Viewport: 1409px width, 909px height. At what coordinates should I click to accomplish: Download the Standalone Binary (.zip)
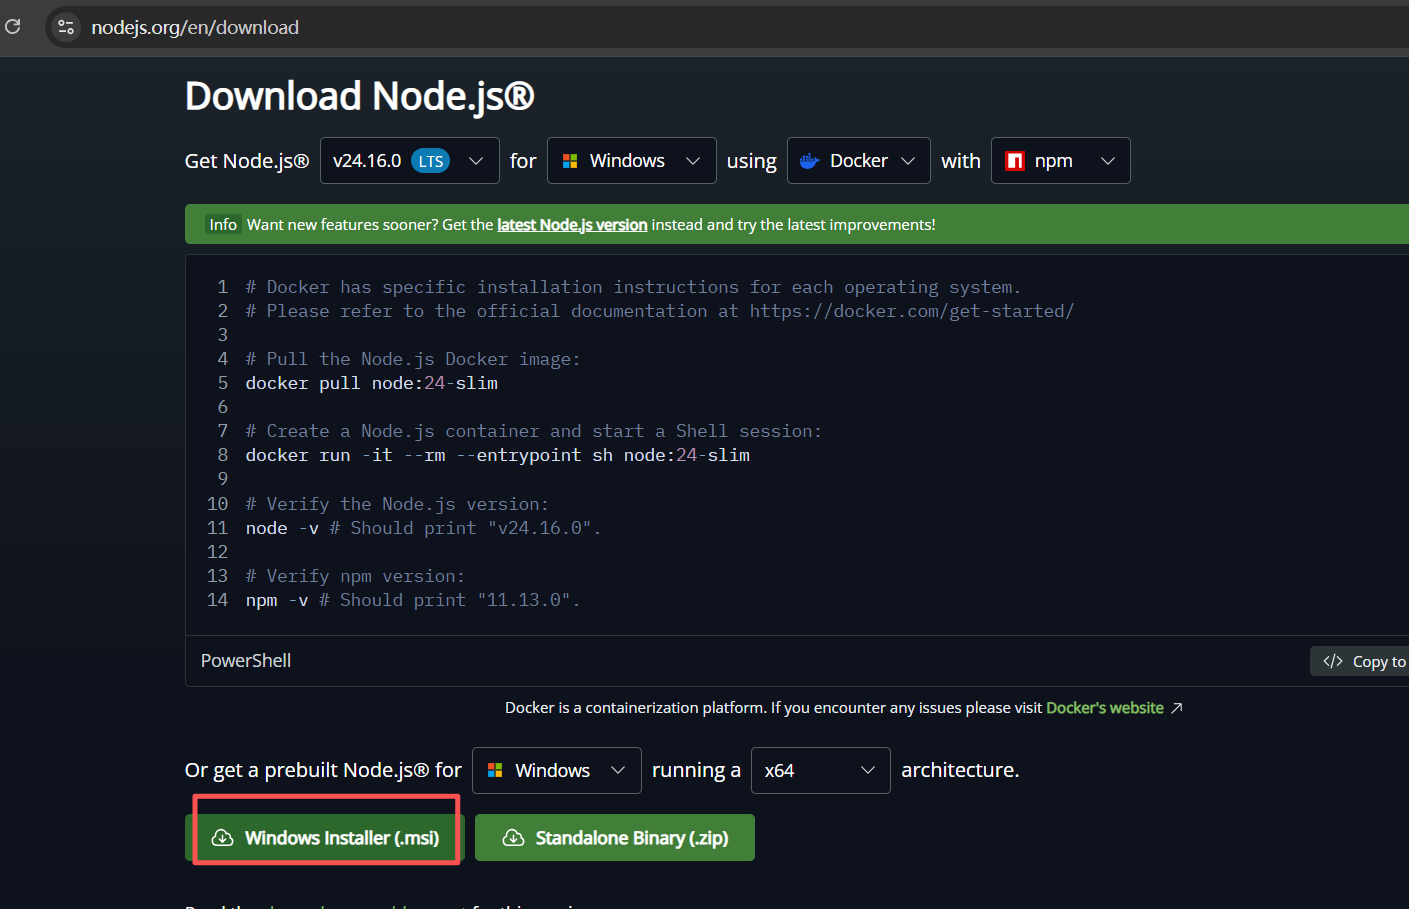(x=615, y=838)
